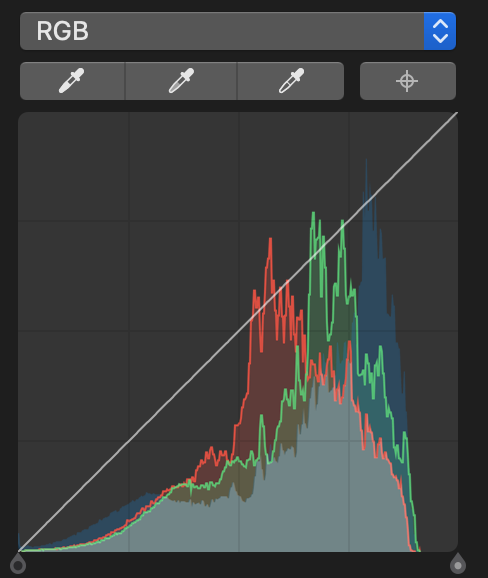488x578 pixels.
Task: Activate the crosshair add-point tool
Action: (x=408, y=81)
